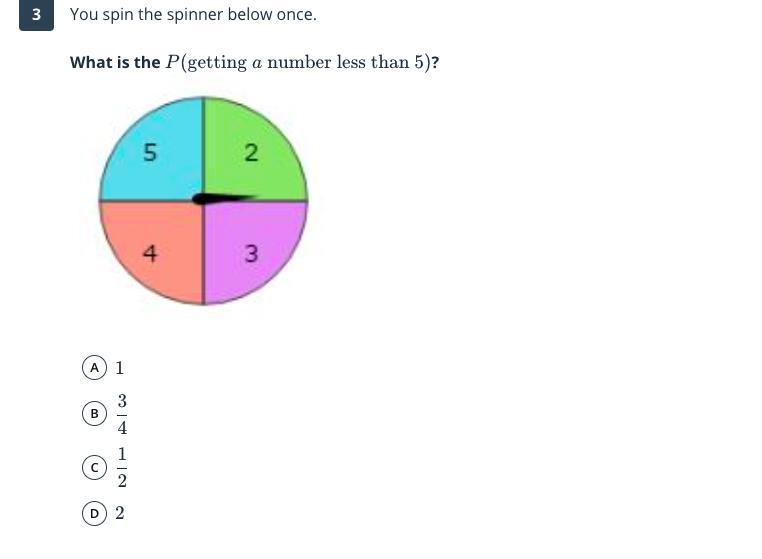Select answer option B radio button

pyautogui.click(x=94, y=414)
